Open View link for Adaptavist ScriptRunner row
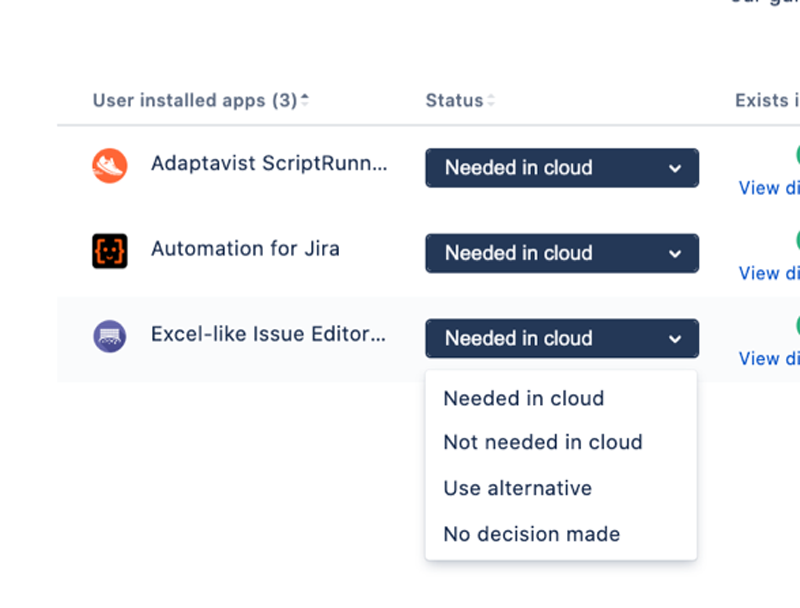800x608 pixels. point(769,188)
